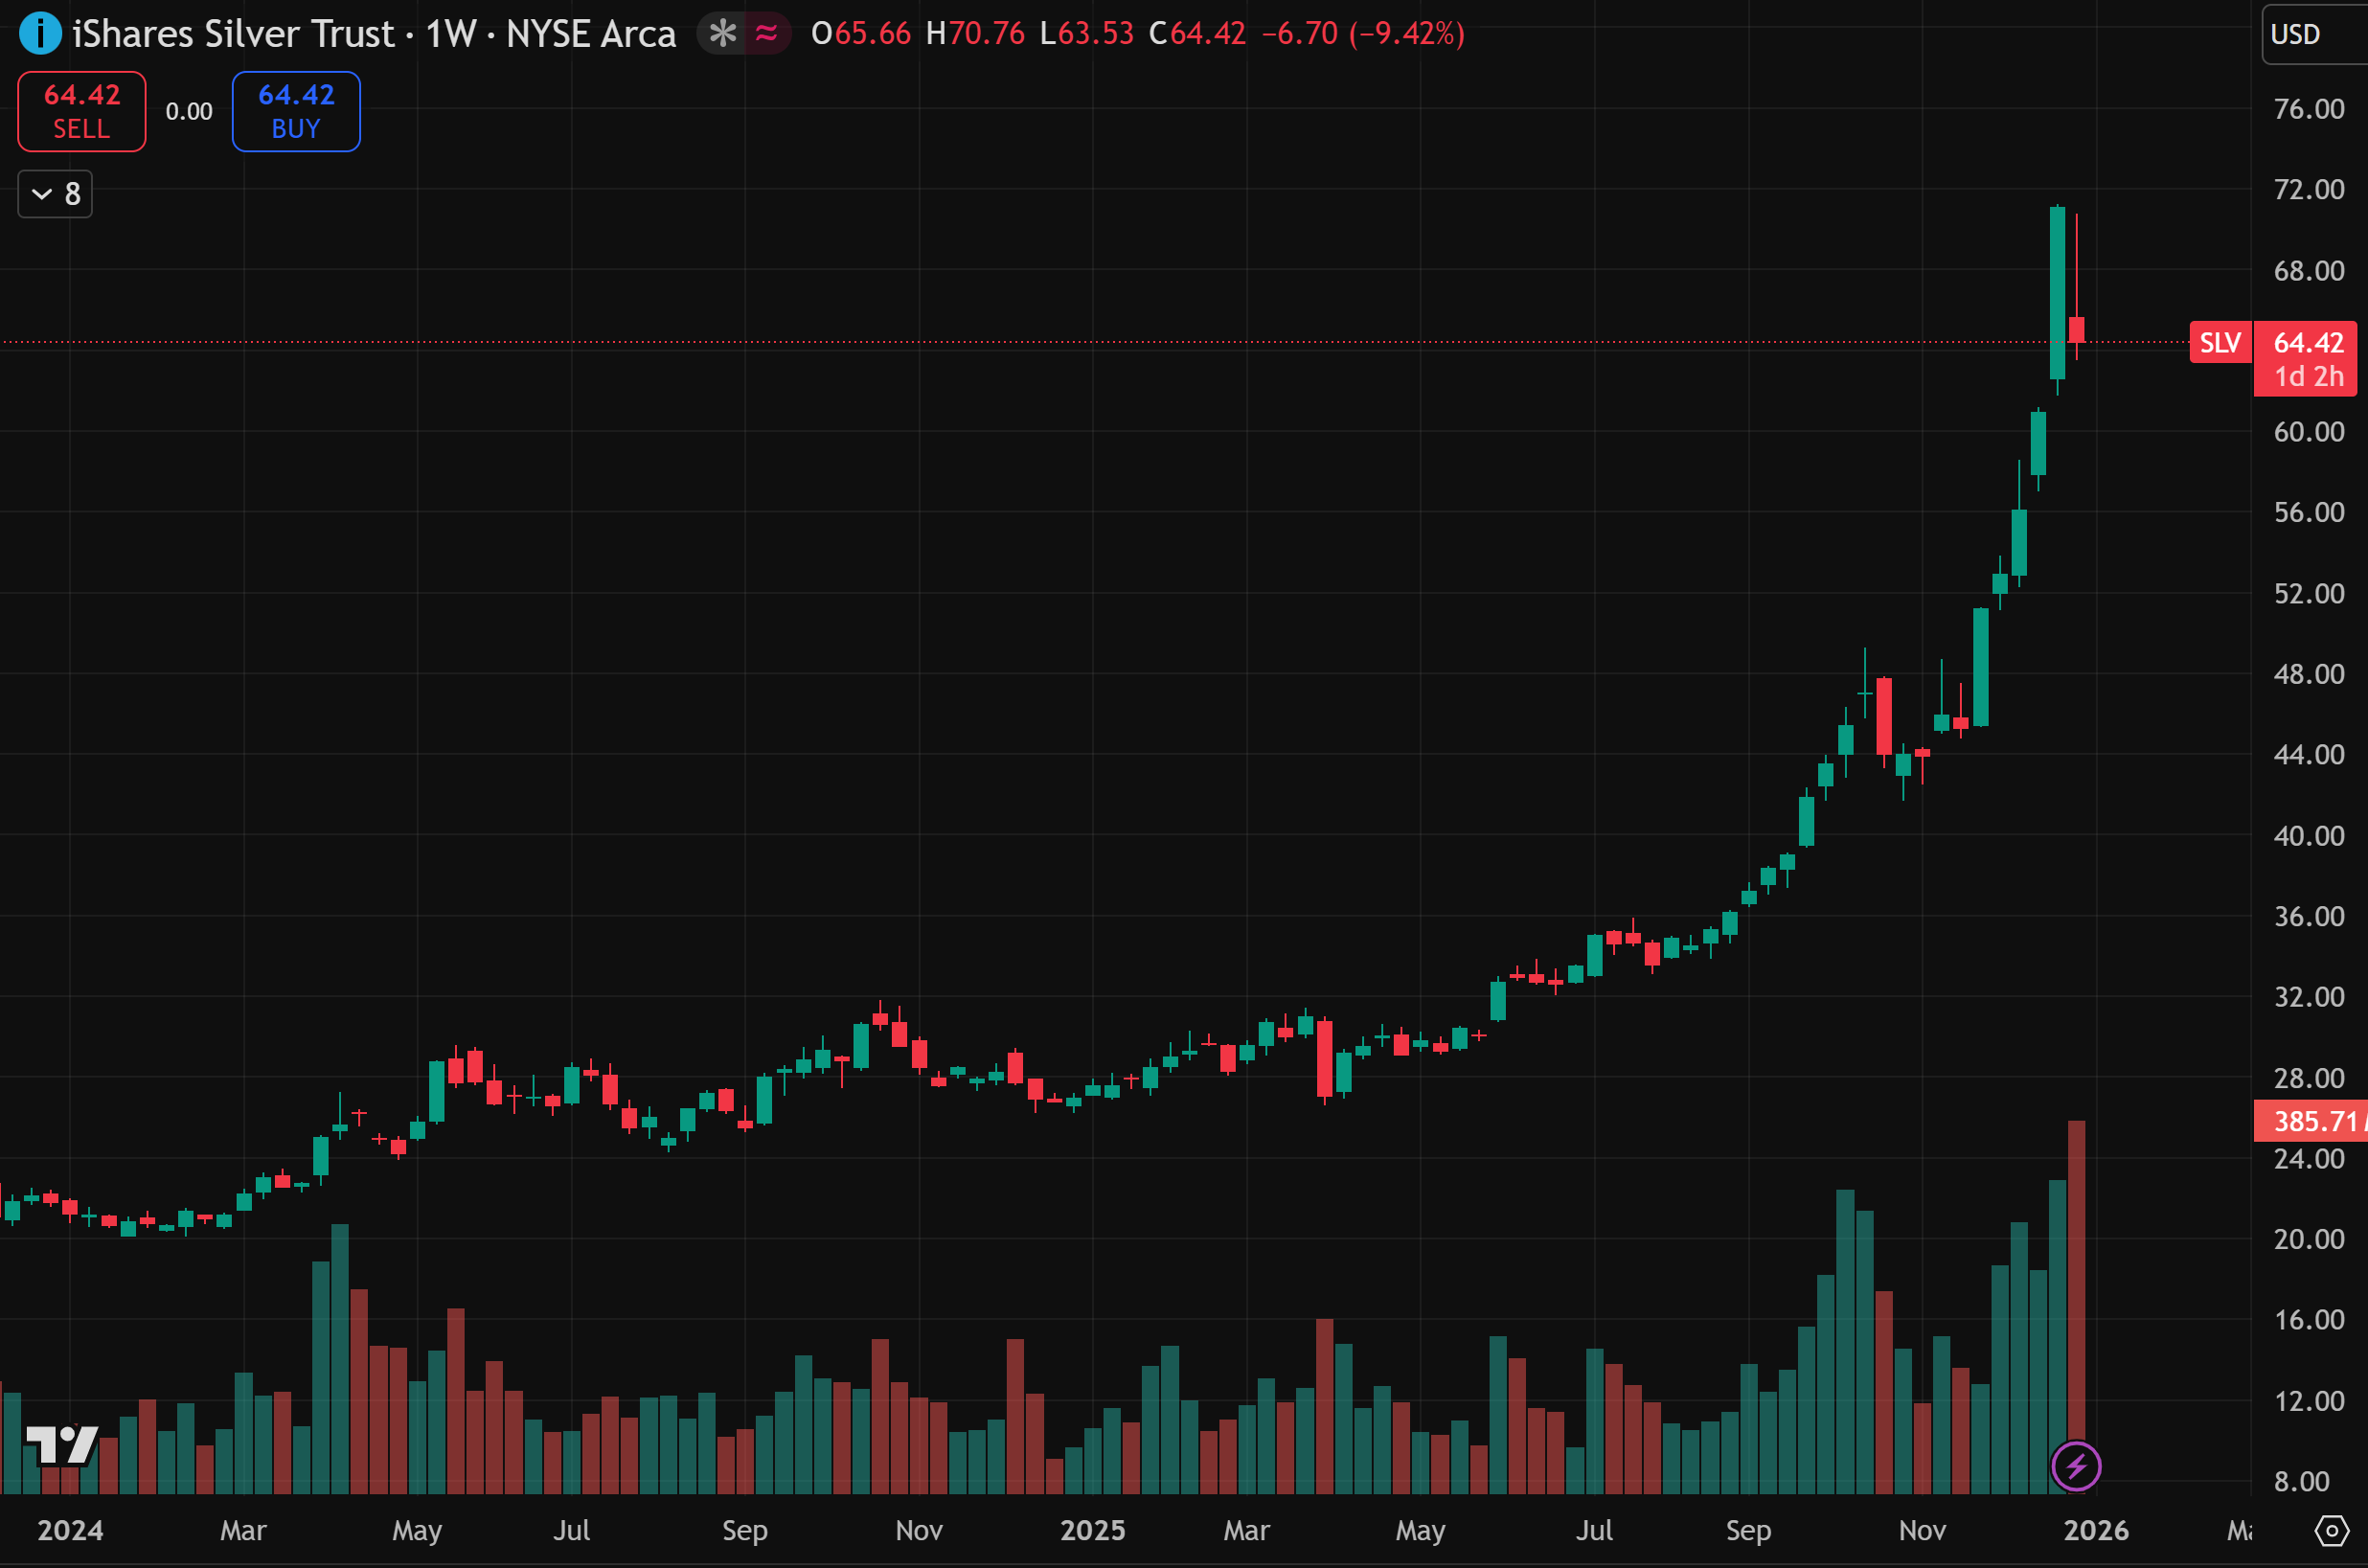Click the 72.00 level on price scale
This screenshot has height=1568, width=2368.
pos(2308,189)
